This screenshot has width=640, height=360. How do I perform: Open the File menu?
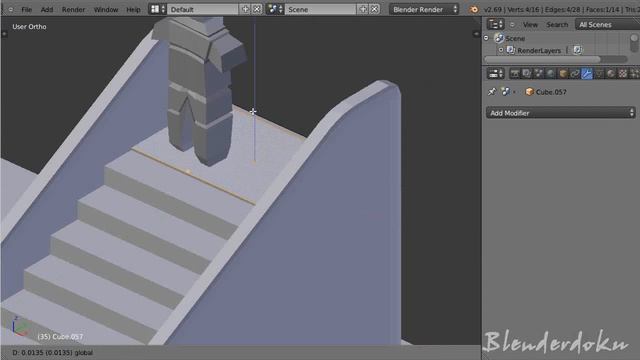tap(27, 9)
